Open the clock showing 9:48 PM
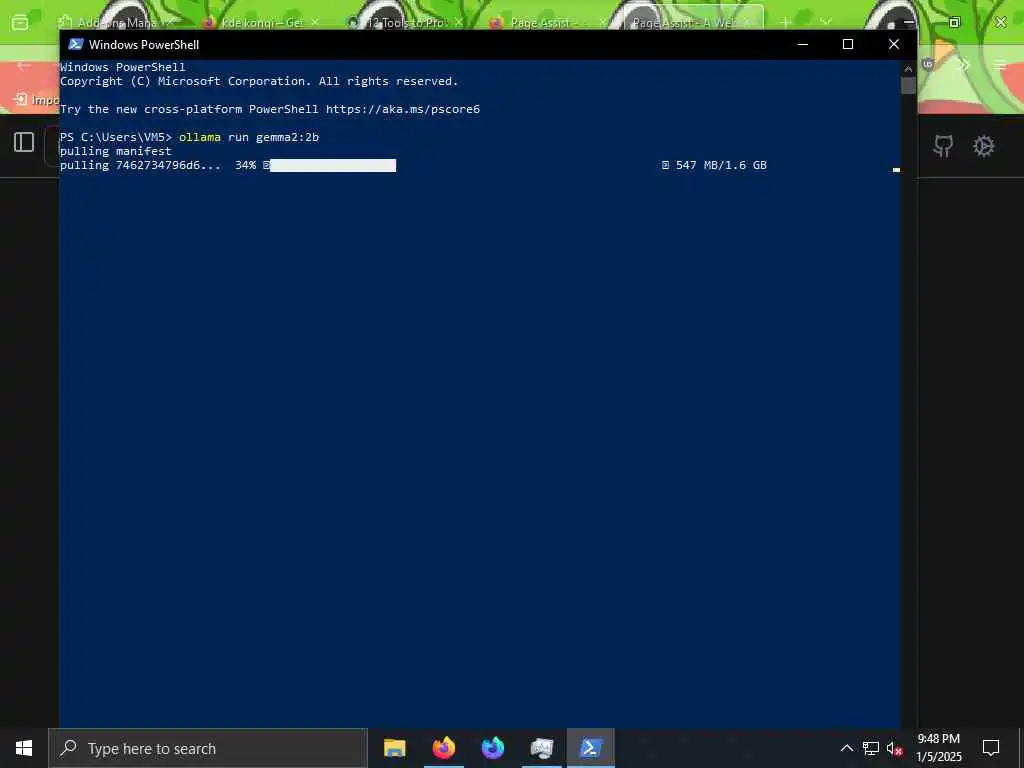This screenshot has height=768, width=1024. coord(938,748)
